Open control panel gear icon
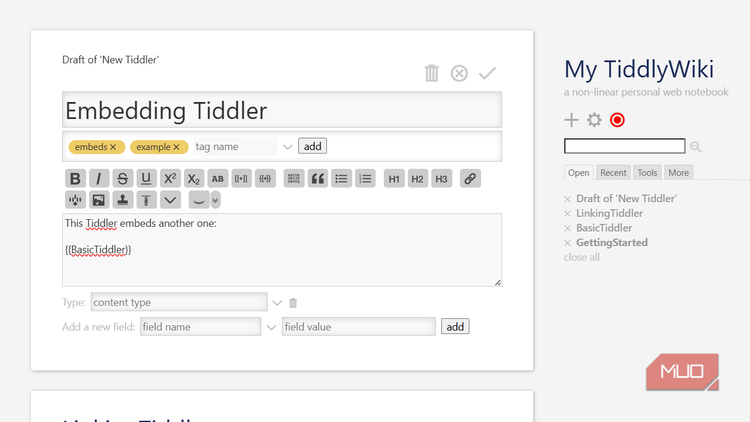 click(594, 120)
